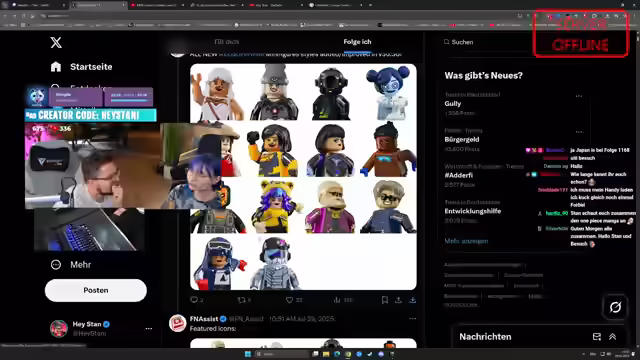This screenshot has width=640, height=360.
Task: Click the X logo icon
Action: point(56,42)
